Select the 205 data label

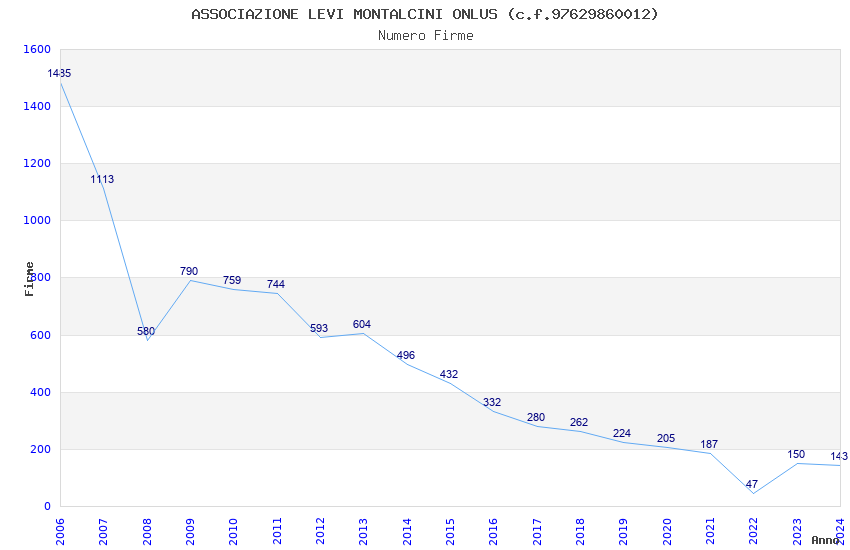point(666,438)
